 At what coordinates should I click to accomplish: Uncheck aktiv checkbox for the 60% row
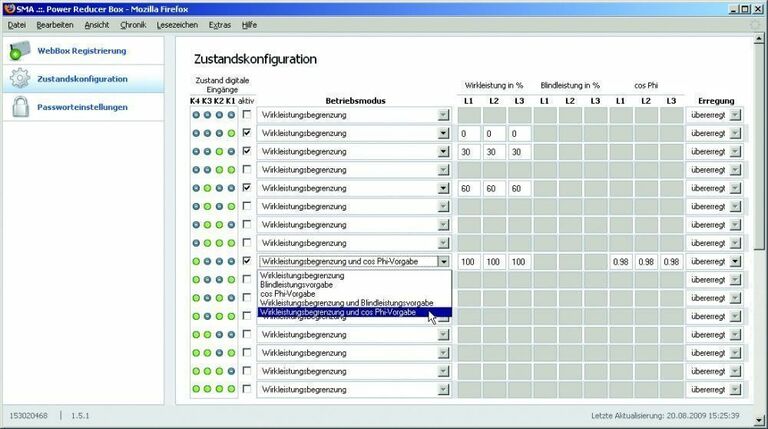[x=246, y=188]
